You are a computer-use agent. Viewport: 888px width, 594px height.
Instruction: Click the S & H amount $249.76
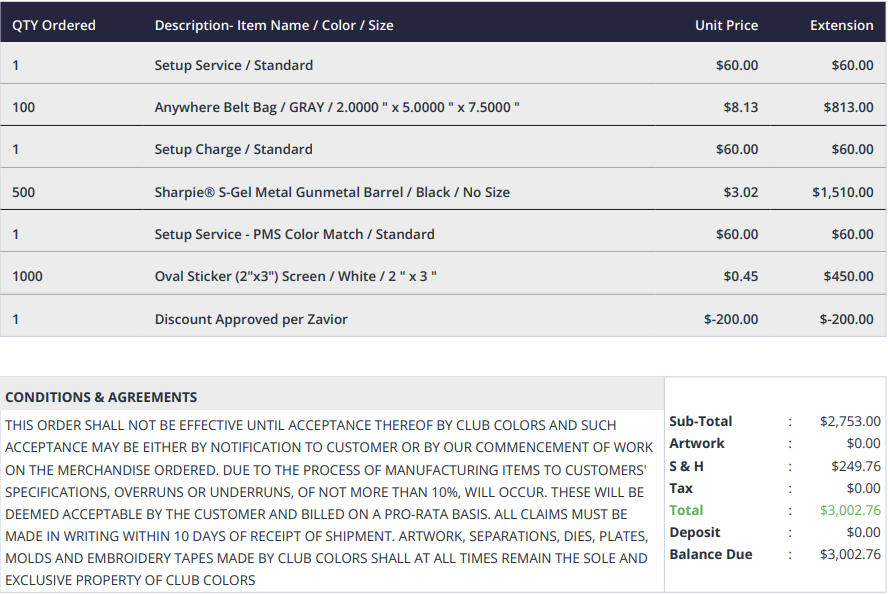(856, 466)
